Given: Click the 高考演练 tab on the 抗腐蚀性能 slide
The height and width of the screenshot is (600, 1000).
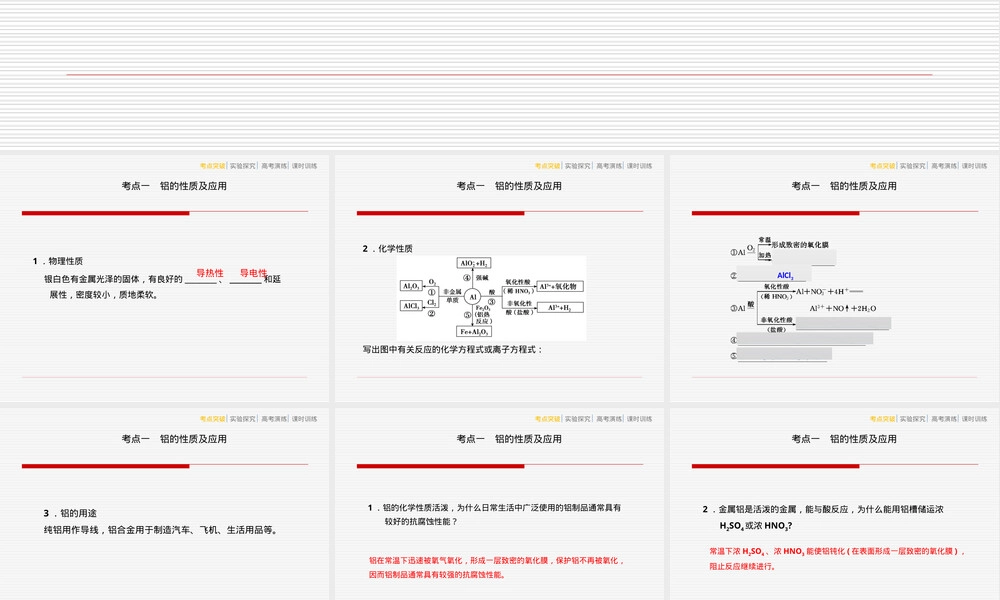Looking at the screenshot, I should click(x=609, y=419).
